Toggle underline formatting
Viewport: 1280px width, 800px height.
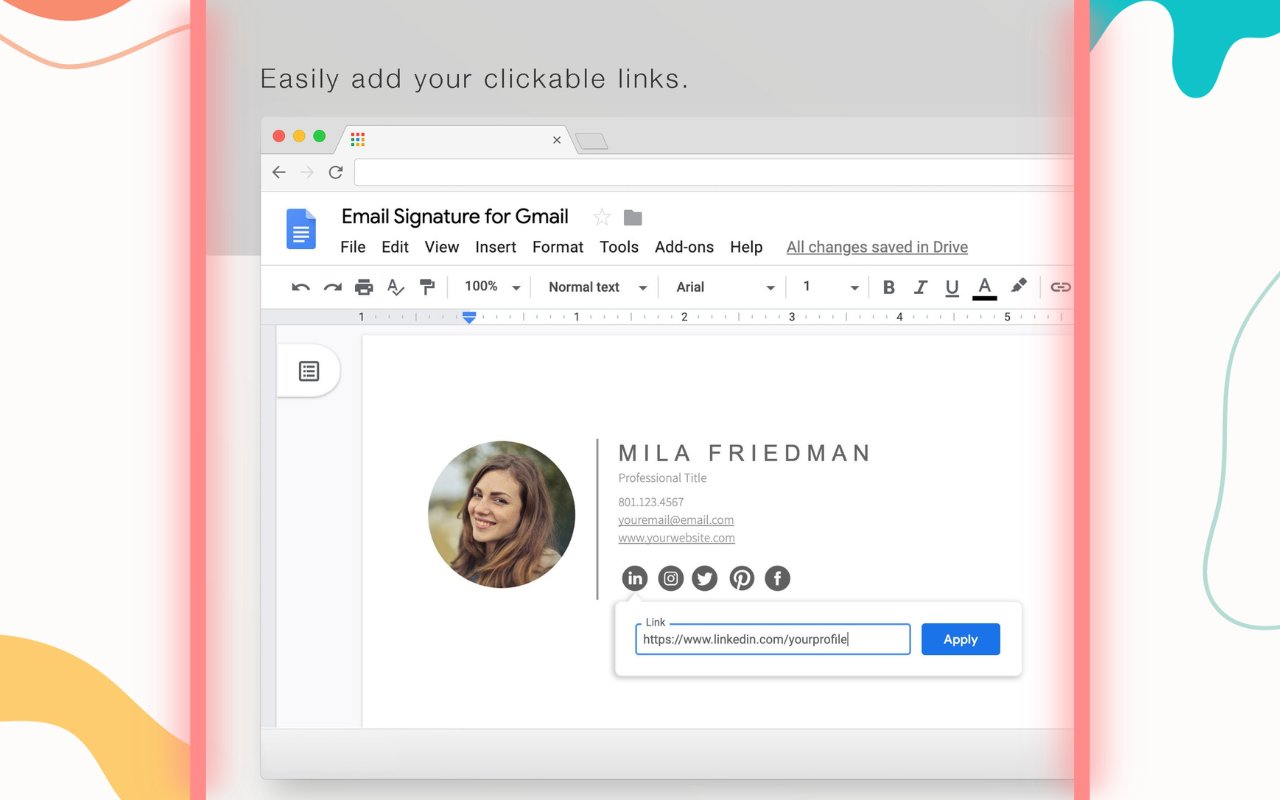coord(952,287)
